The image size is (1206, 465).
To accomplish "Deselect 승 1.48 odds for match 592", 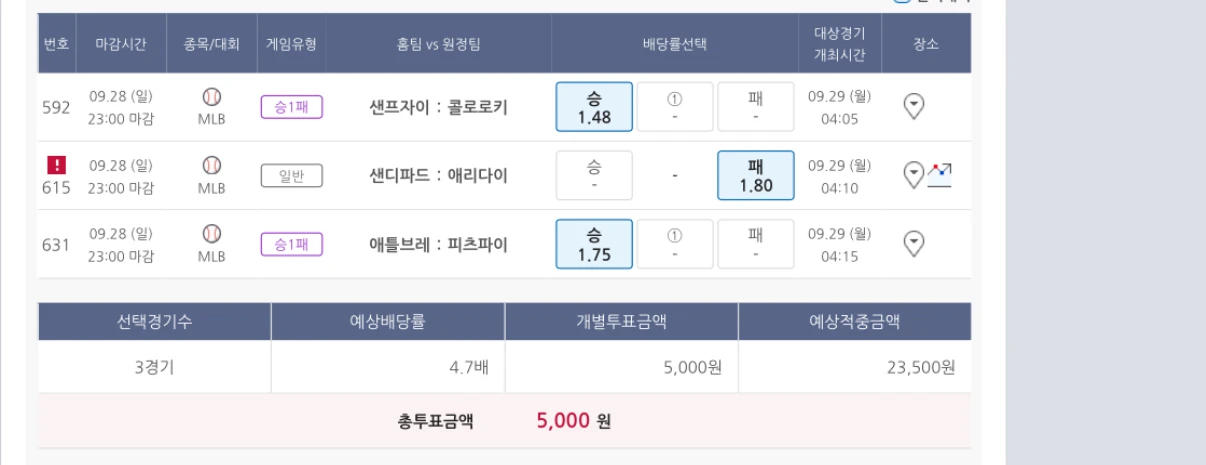I will coord(594,107).
